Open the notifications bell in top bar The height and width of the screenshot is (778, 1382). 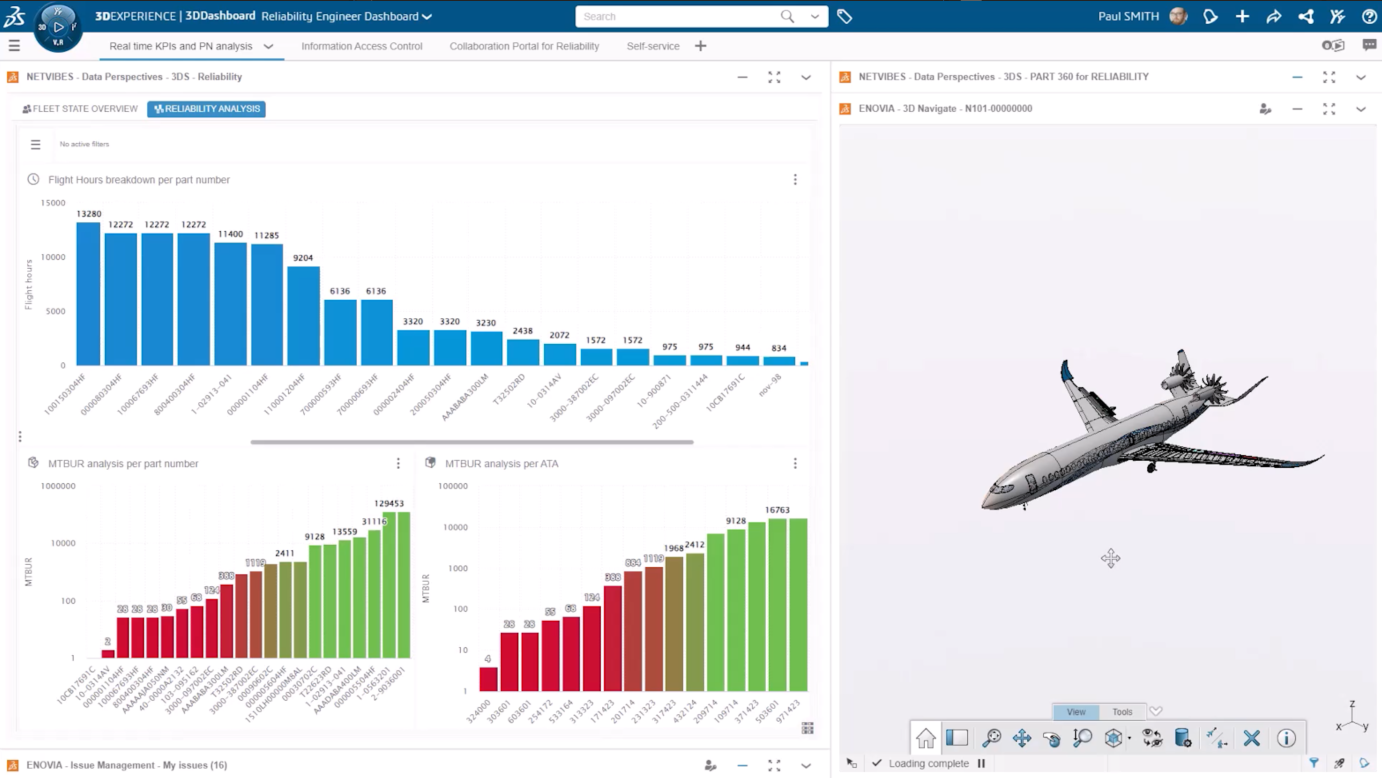pos(1210,16)
